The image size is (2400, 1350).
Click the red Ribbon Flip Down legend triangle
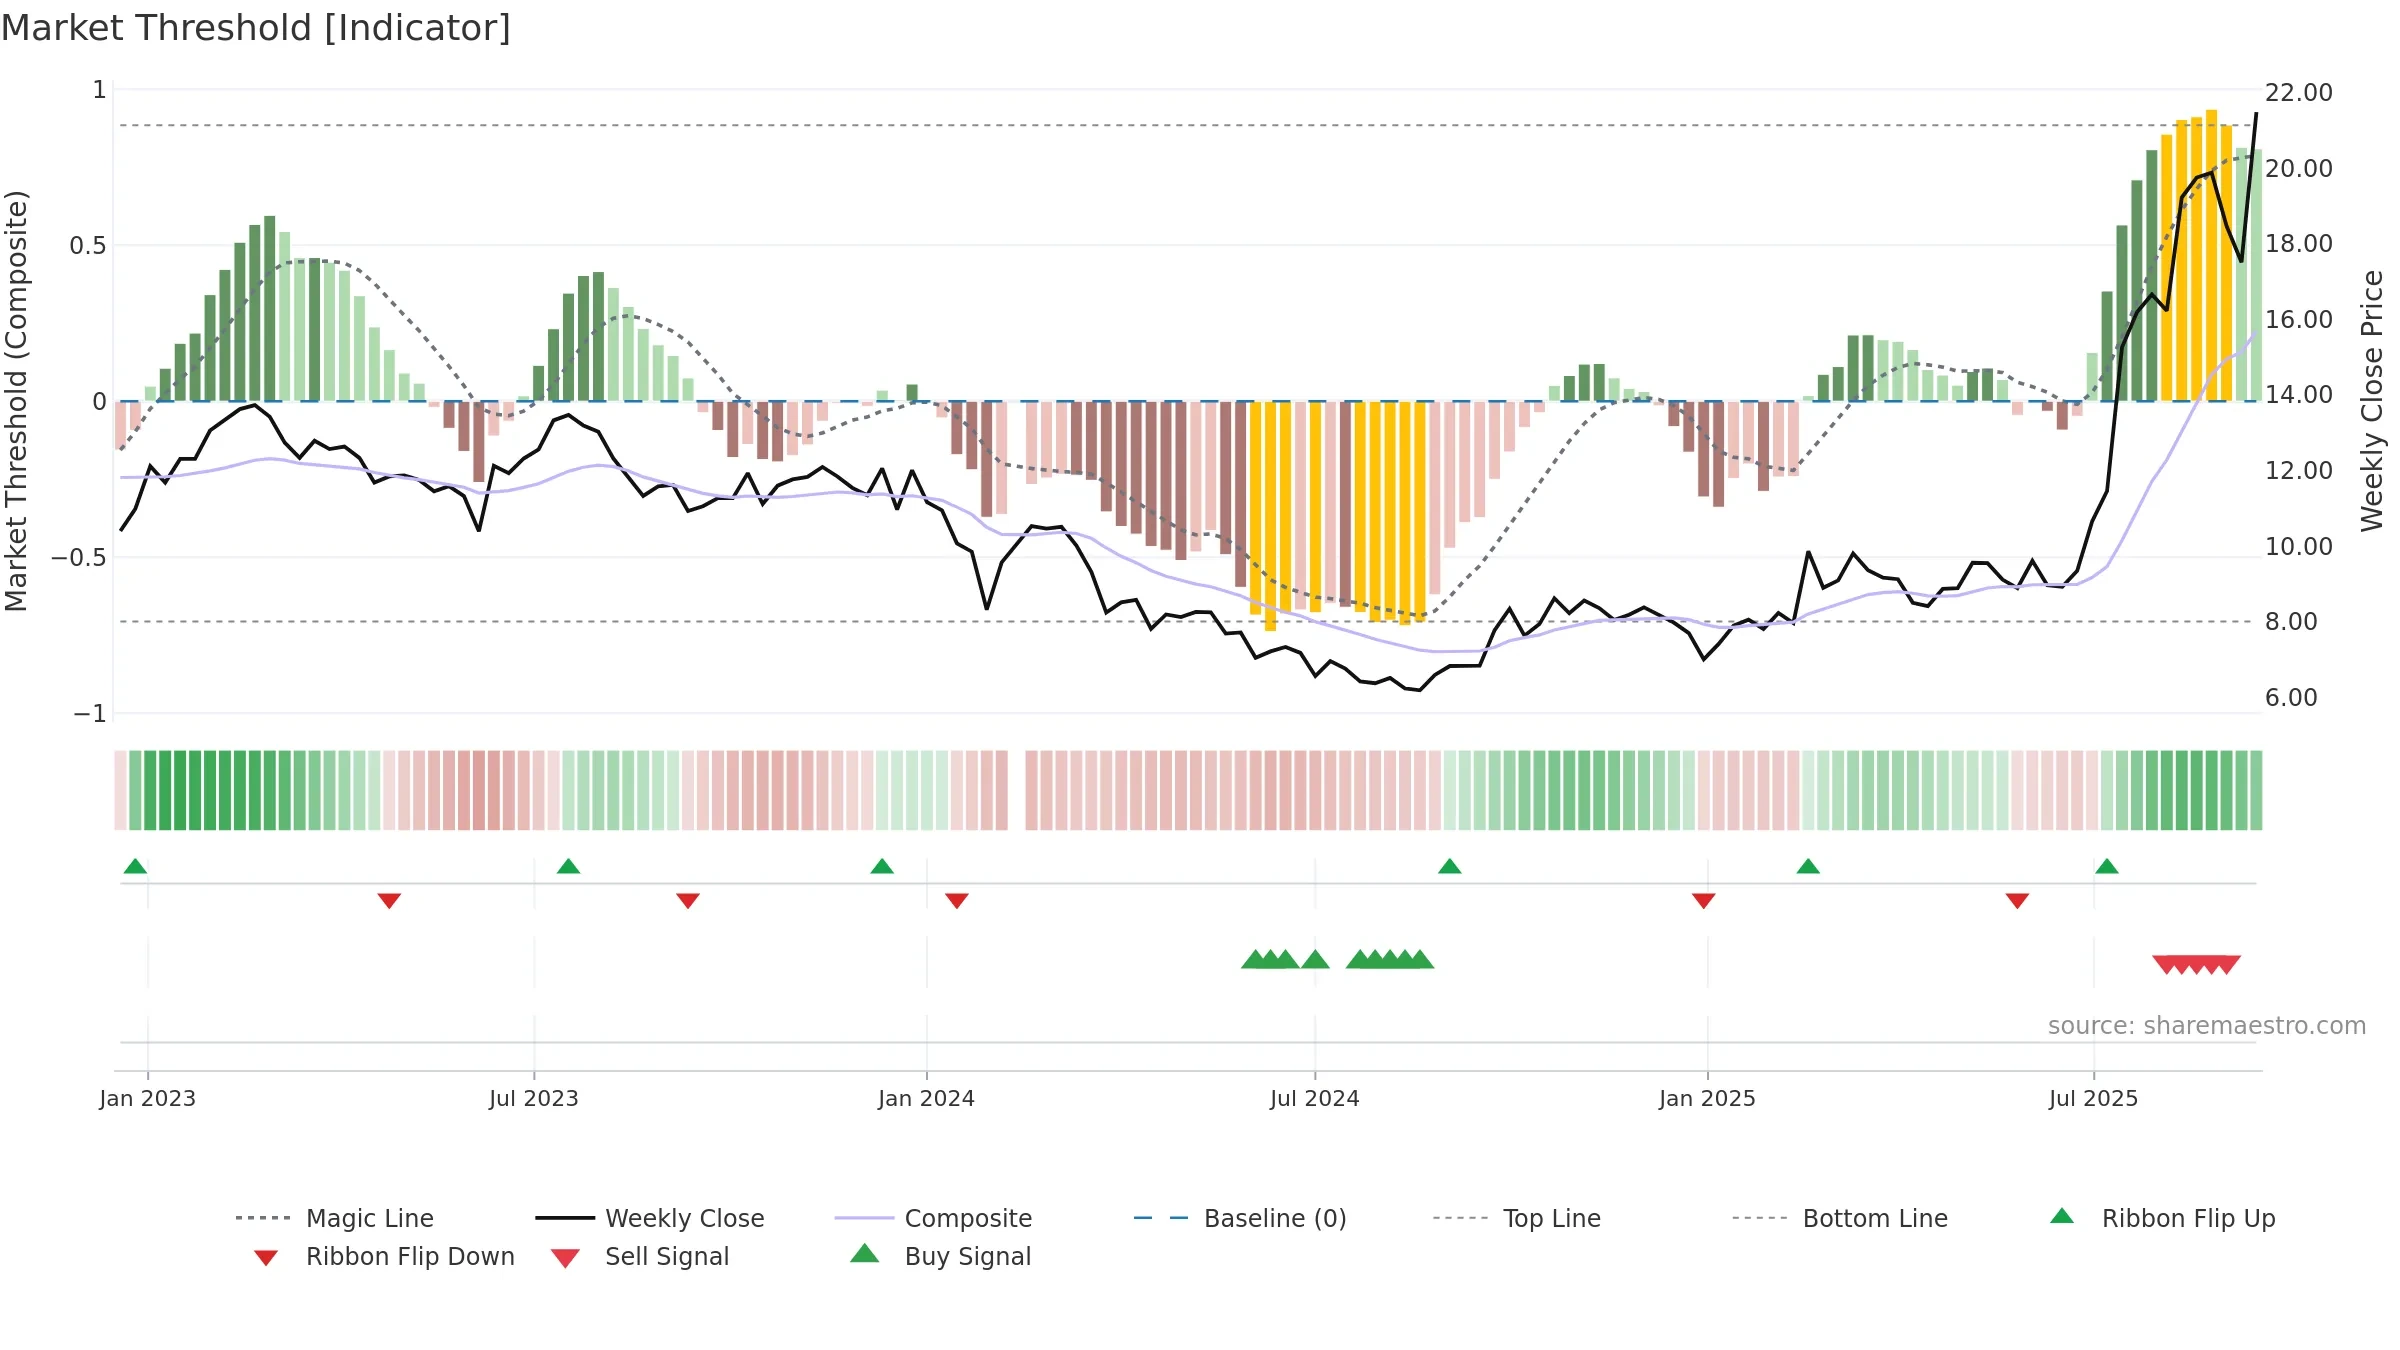coord(266,1258)
